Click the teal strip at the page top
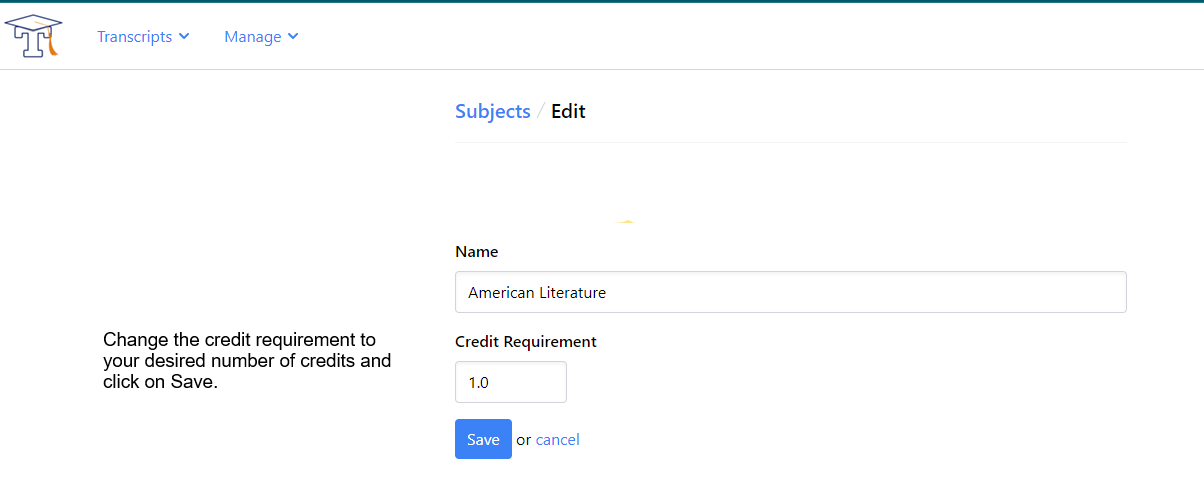 pyautogui.click(x=602, y=1)
